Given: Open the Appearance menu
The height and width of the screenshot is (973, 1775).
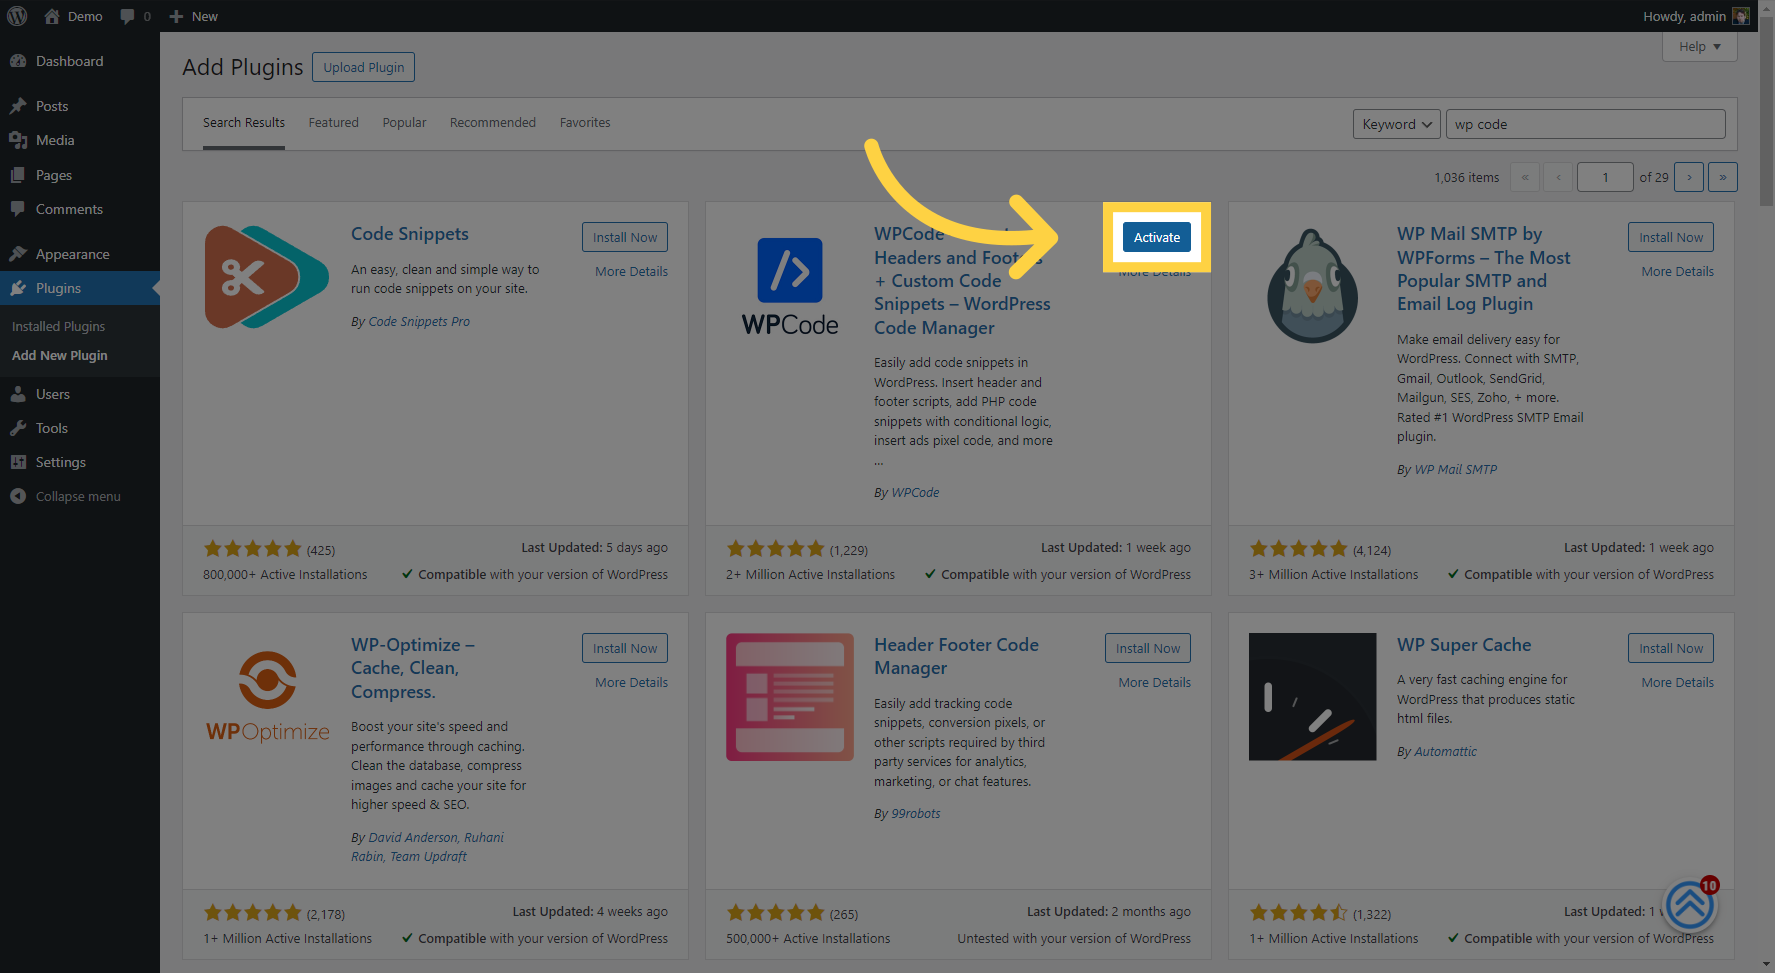Looking at the screenshot, I should point(80,254).
